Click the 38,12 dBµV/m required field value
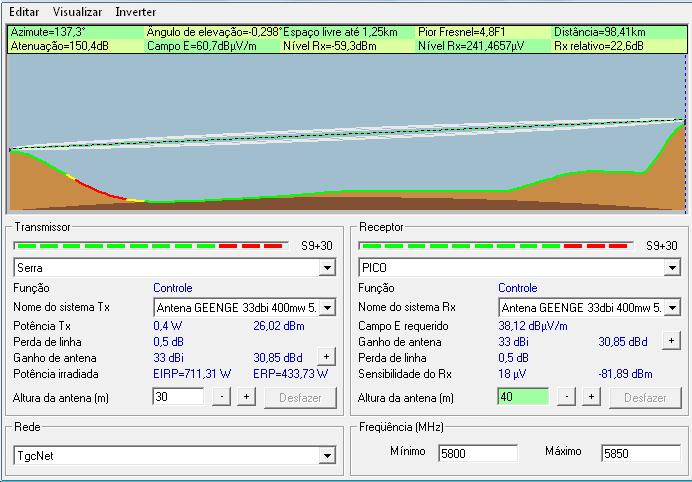692x482 pixels. (533, 326)
